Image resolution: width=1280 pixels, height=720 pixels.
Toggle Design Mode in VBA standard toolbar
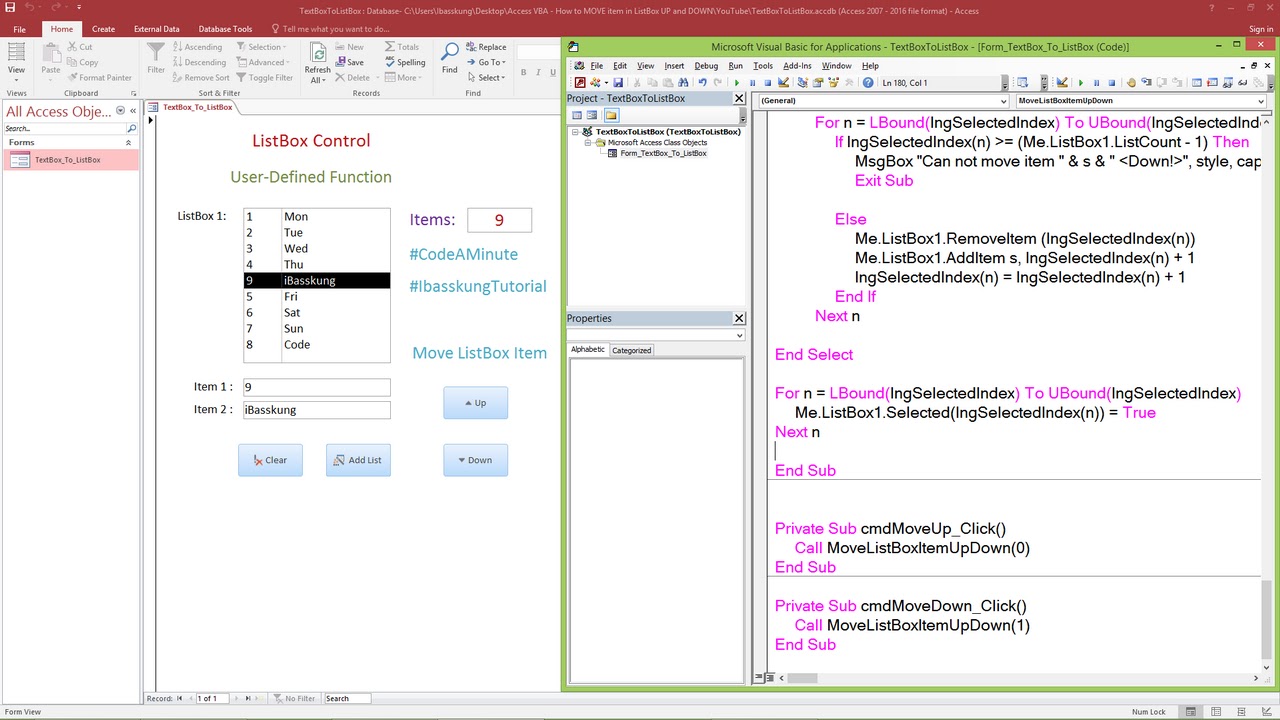[x=783, y=82]
